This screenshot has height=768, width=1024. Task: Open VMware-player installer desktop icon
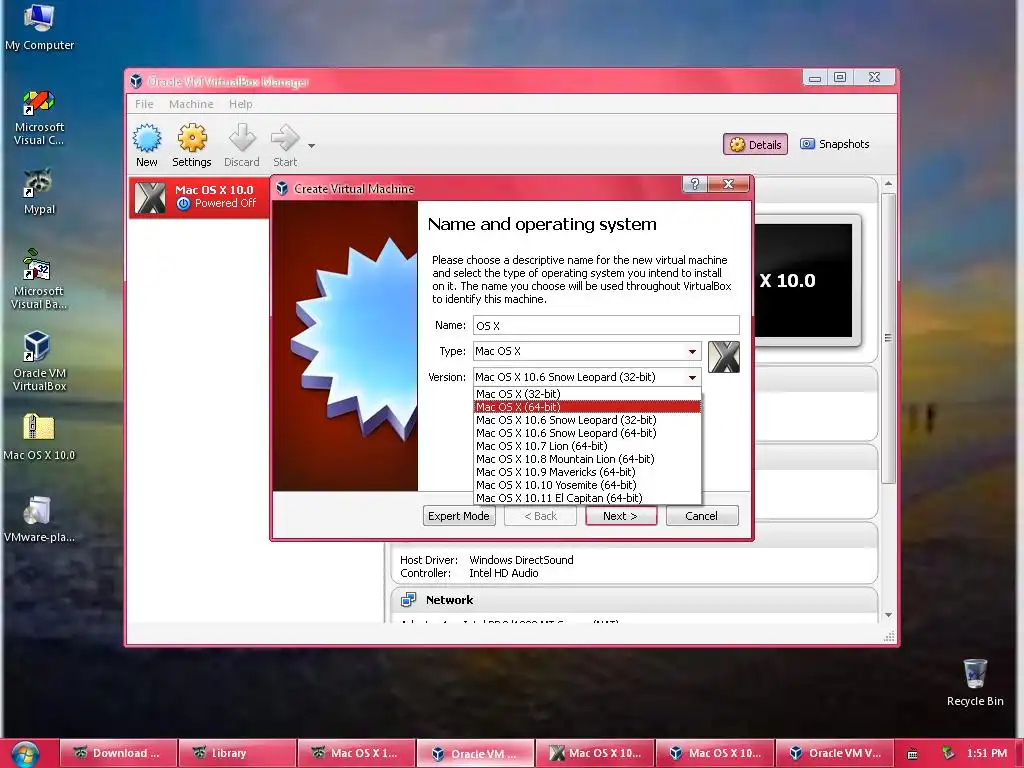click(x=39, y=519)
